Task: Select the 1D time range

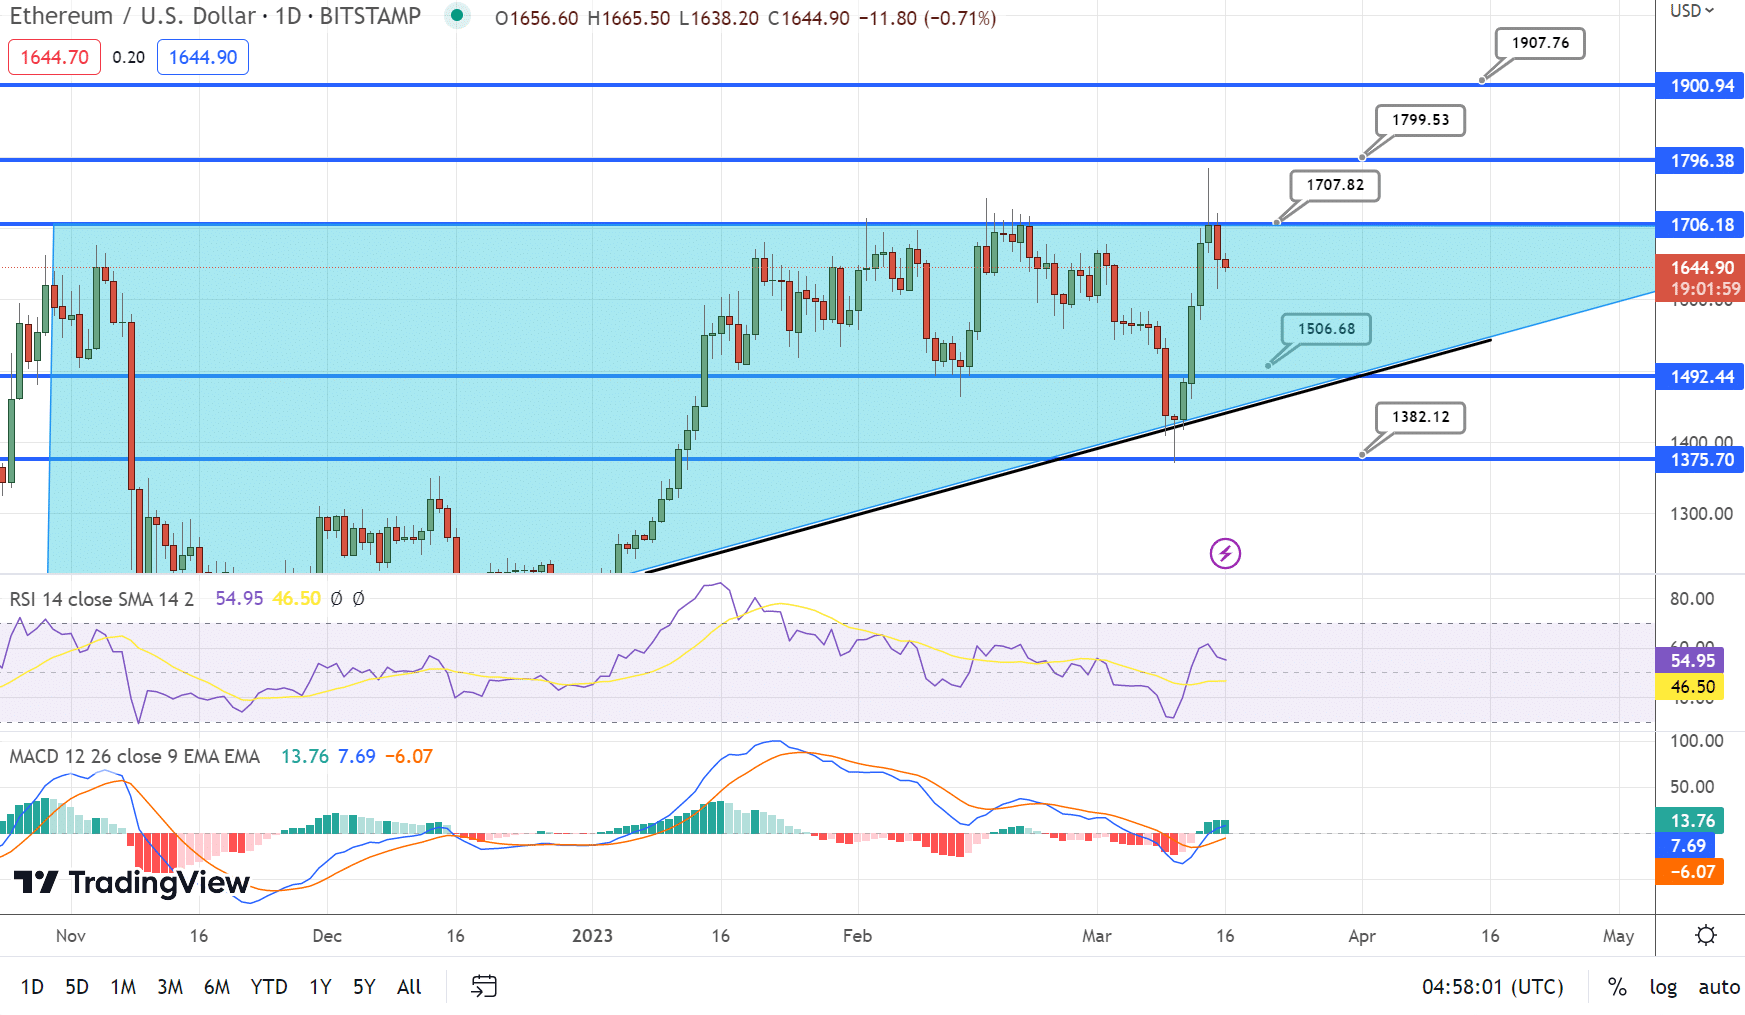Action: pos(32,987)
